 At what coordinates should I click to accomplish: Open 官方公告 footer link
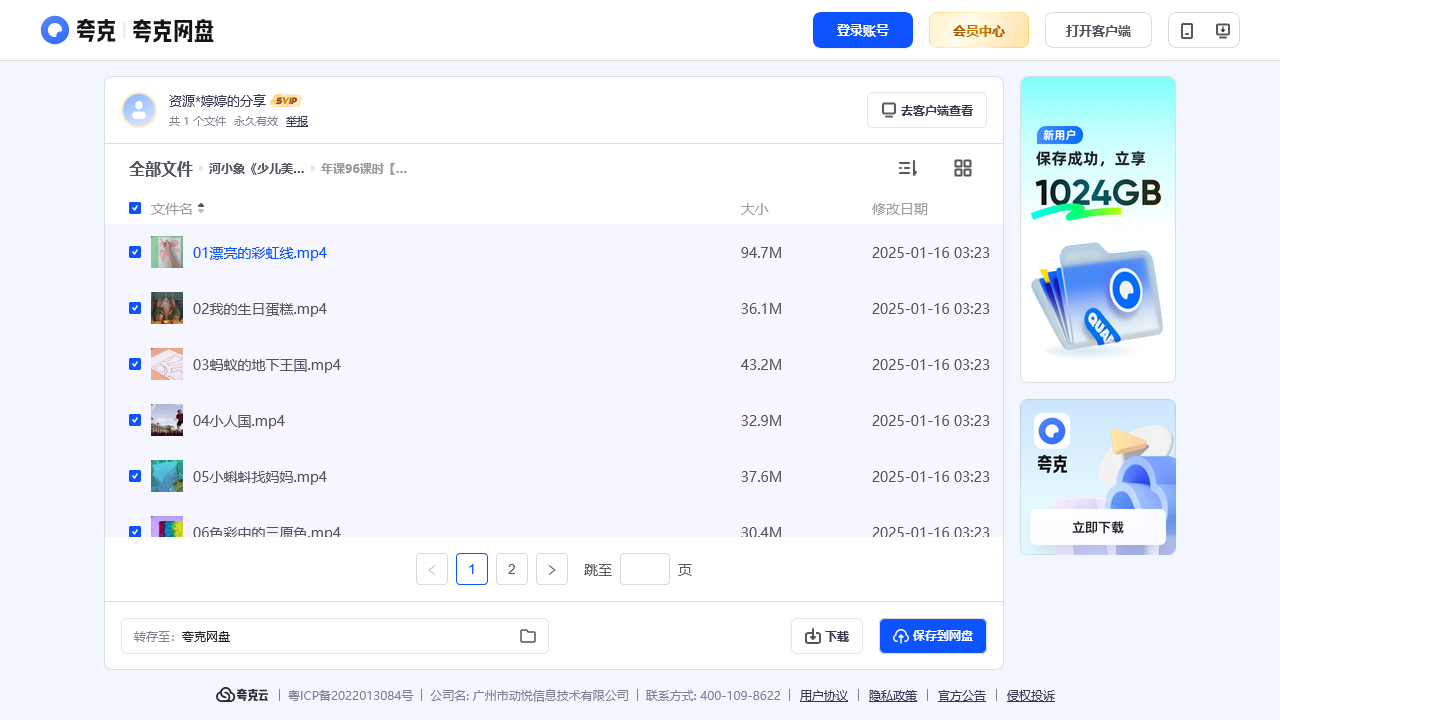coord(962,695)
